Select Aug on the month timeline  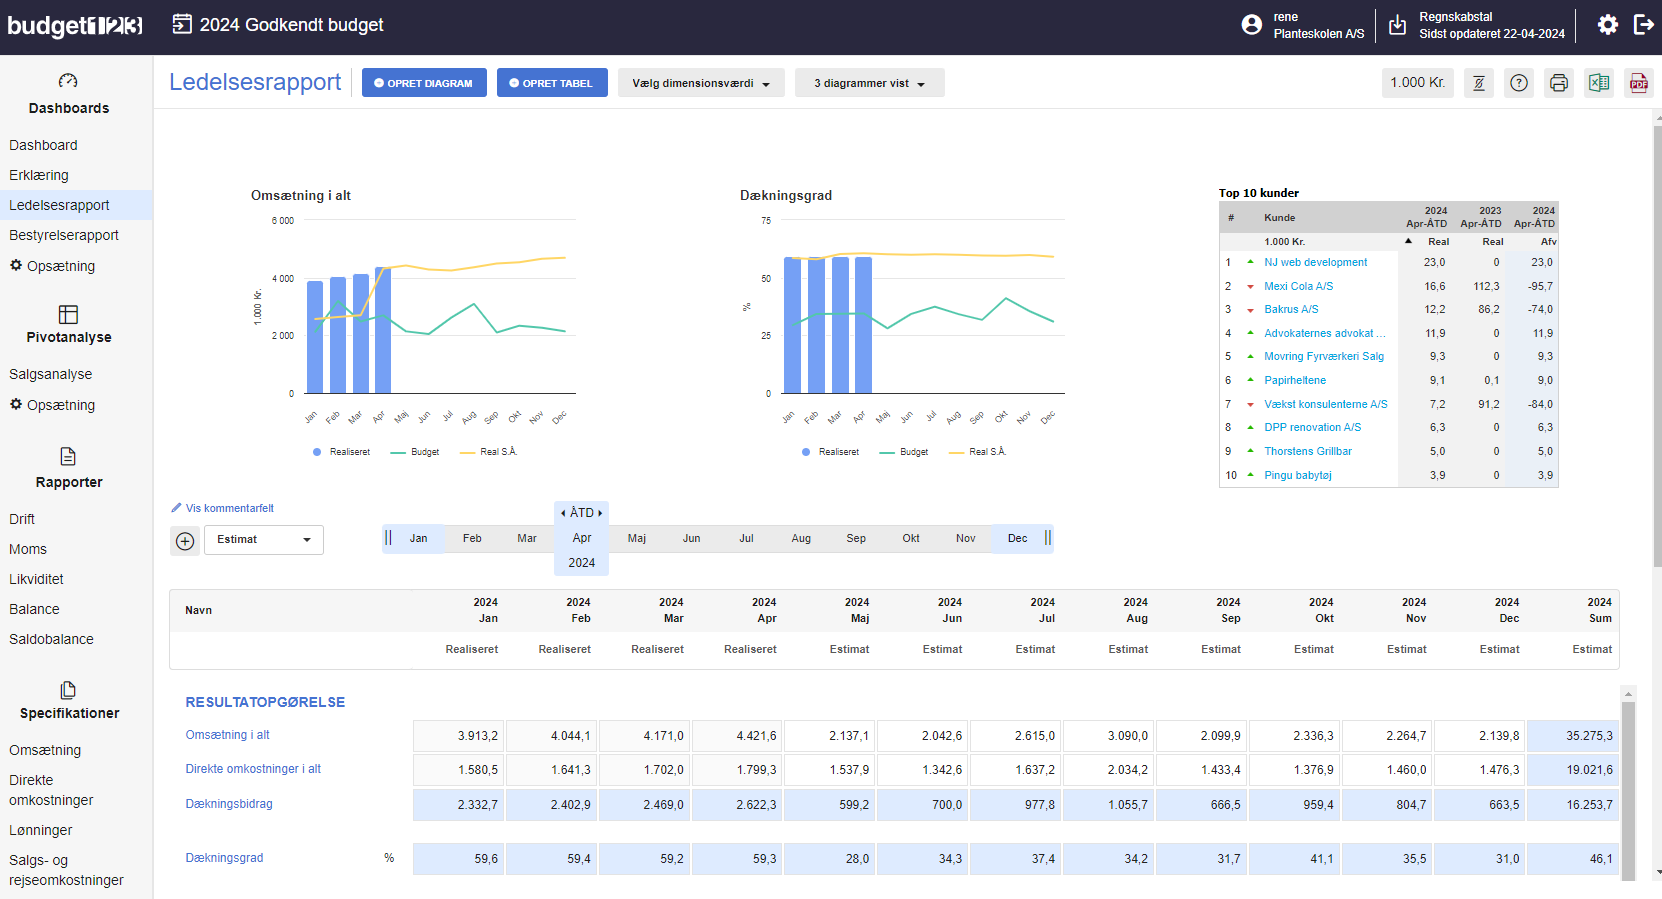801,538
